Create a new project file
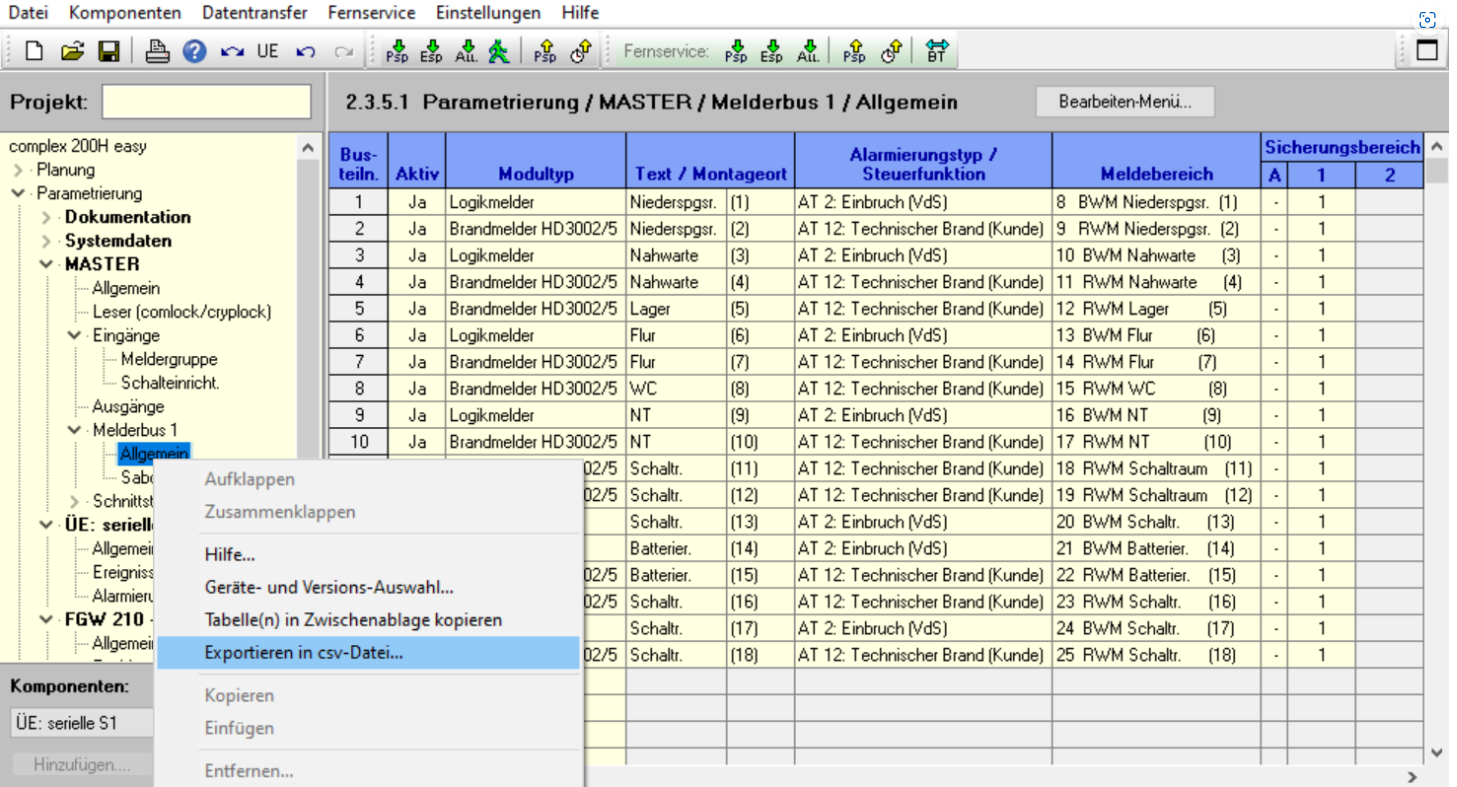This screenshot has width=1457, height=787. click(x=34, y=51)
